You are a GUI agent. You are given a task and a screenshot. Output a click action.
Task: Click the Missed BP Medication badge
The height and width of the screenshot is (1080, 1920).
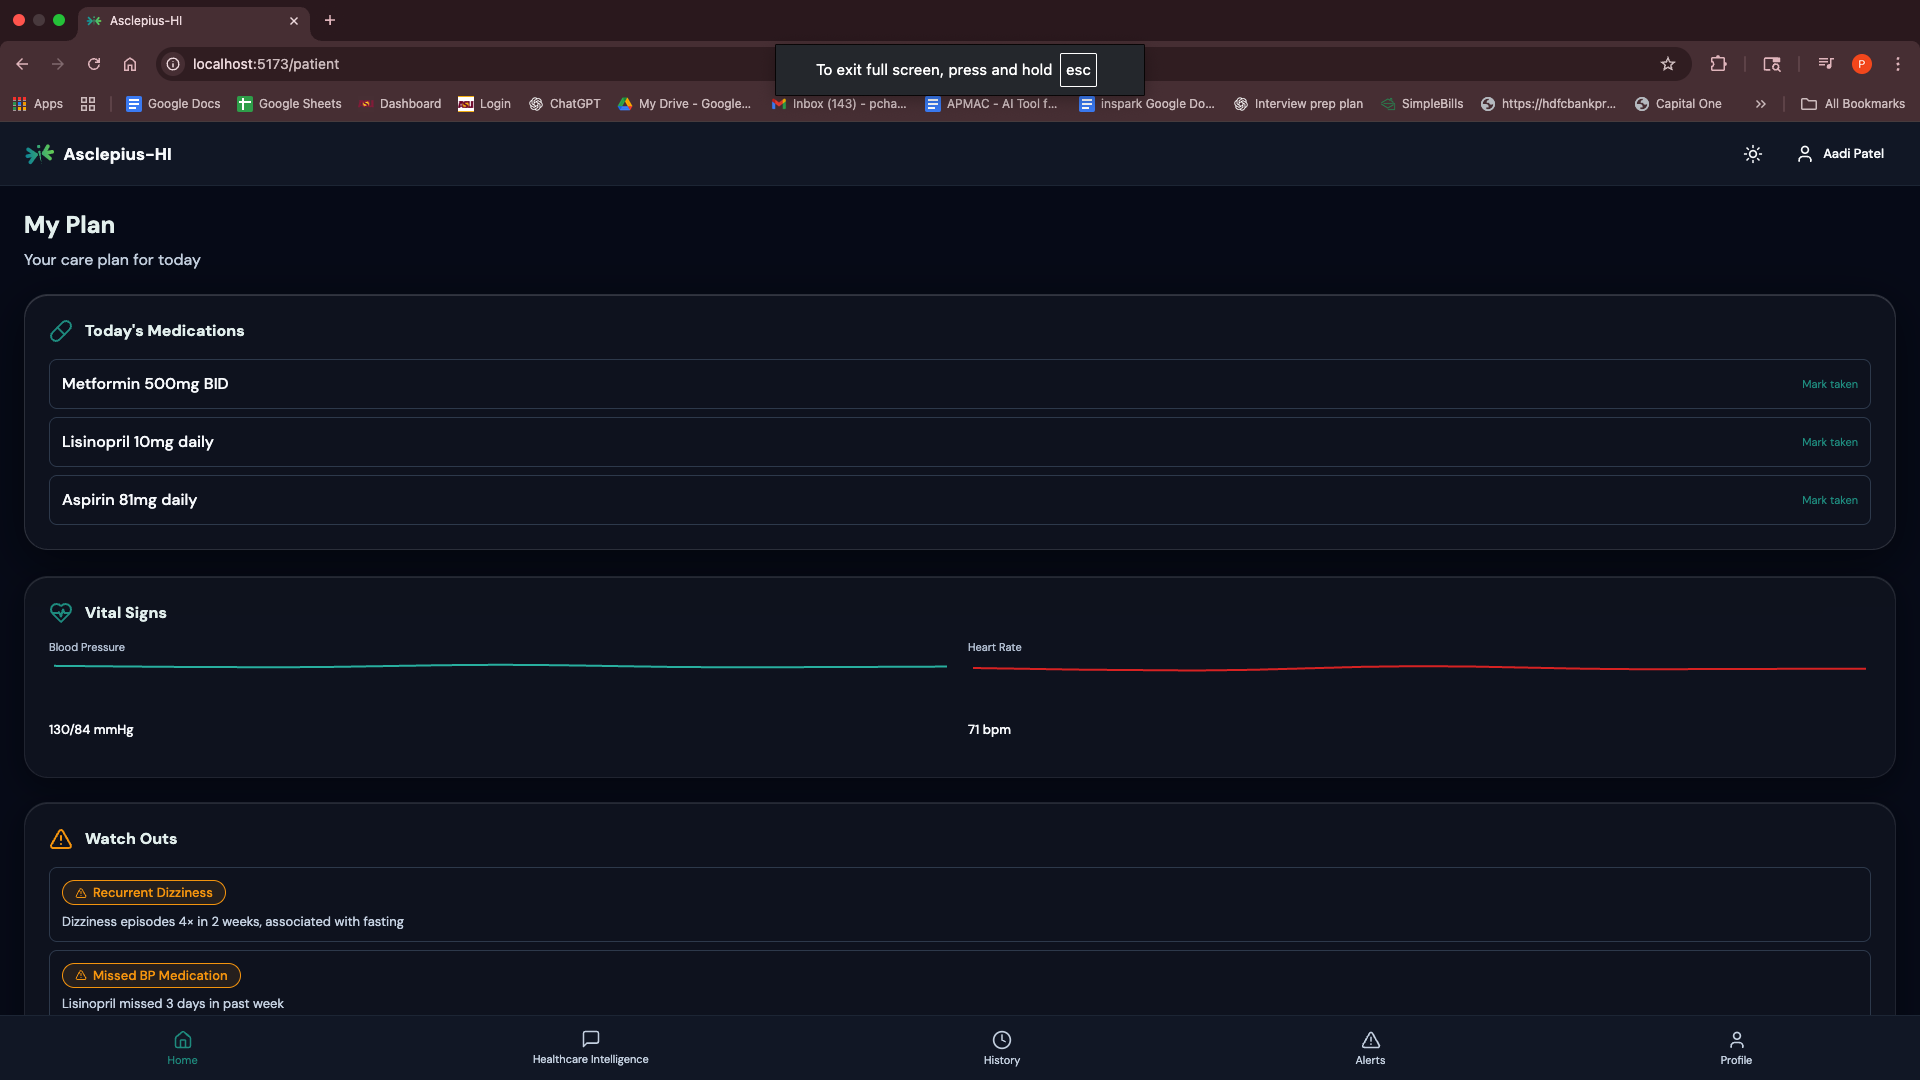[151, 975]
